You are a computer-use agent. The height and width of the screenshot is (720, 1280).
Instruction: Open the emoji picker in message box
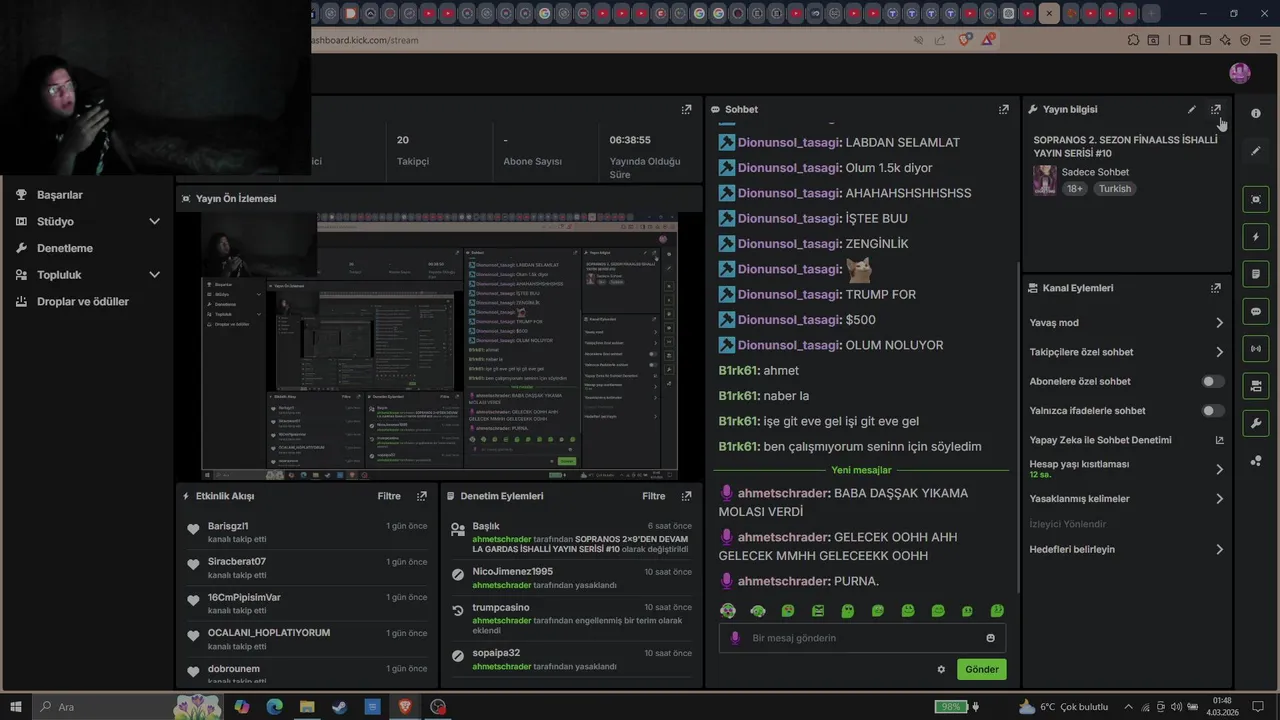pyautogui.click(x=991, y=638)
